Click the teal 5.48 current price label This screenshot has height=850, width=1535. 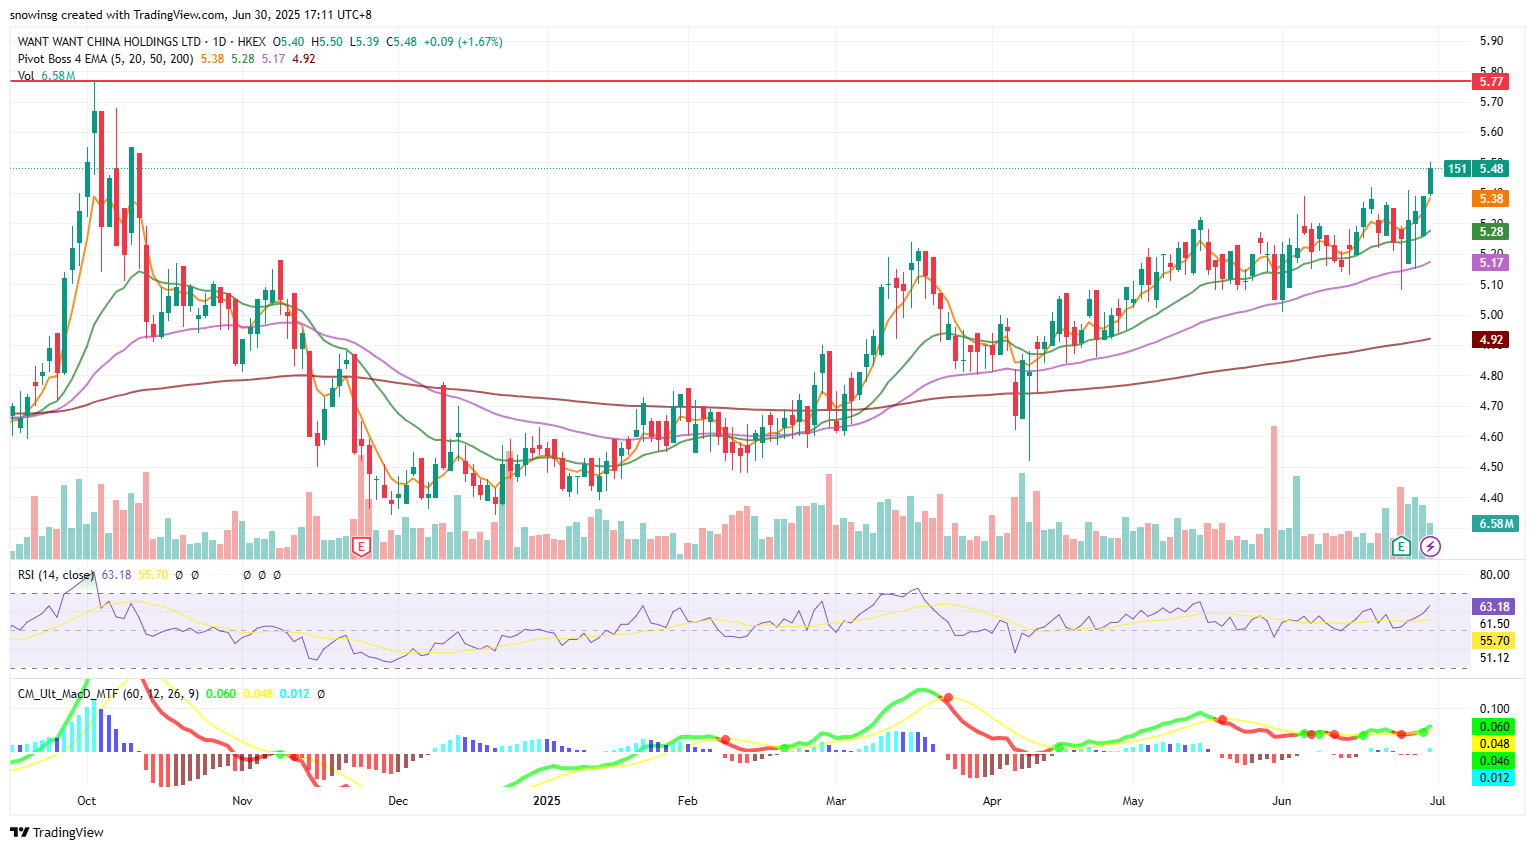pyautogui.click(x=1491, y=168)
